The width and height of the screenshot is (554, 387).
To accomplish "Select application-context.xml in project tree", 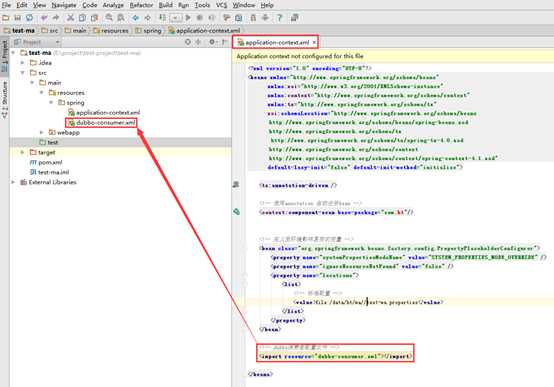I will click(104, 112).
